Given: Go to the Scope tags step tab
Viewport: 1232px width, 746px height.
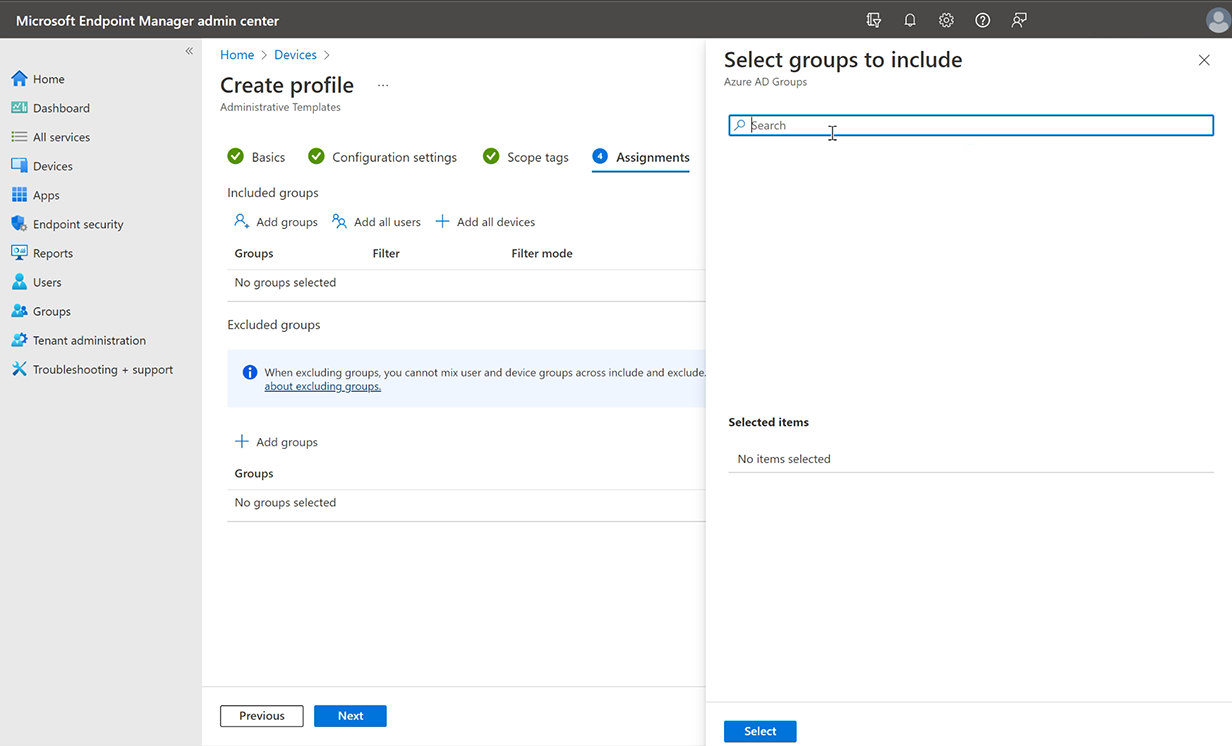Looking at the screenshot, I should tap(526, 157).
